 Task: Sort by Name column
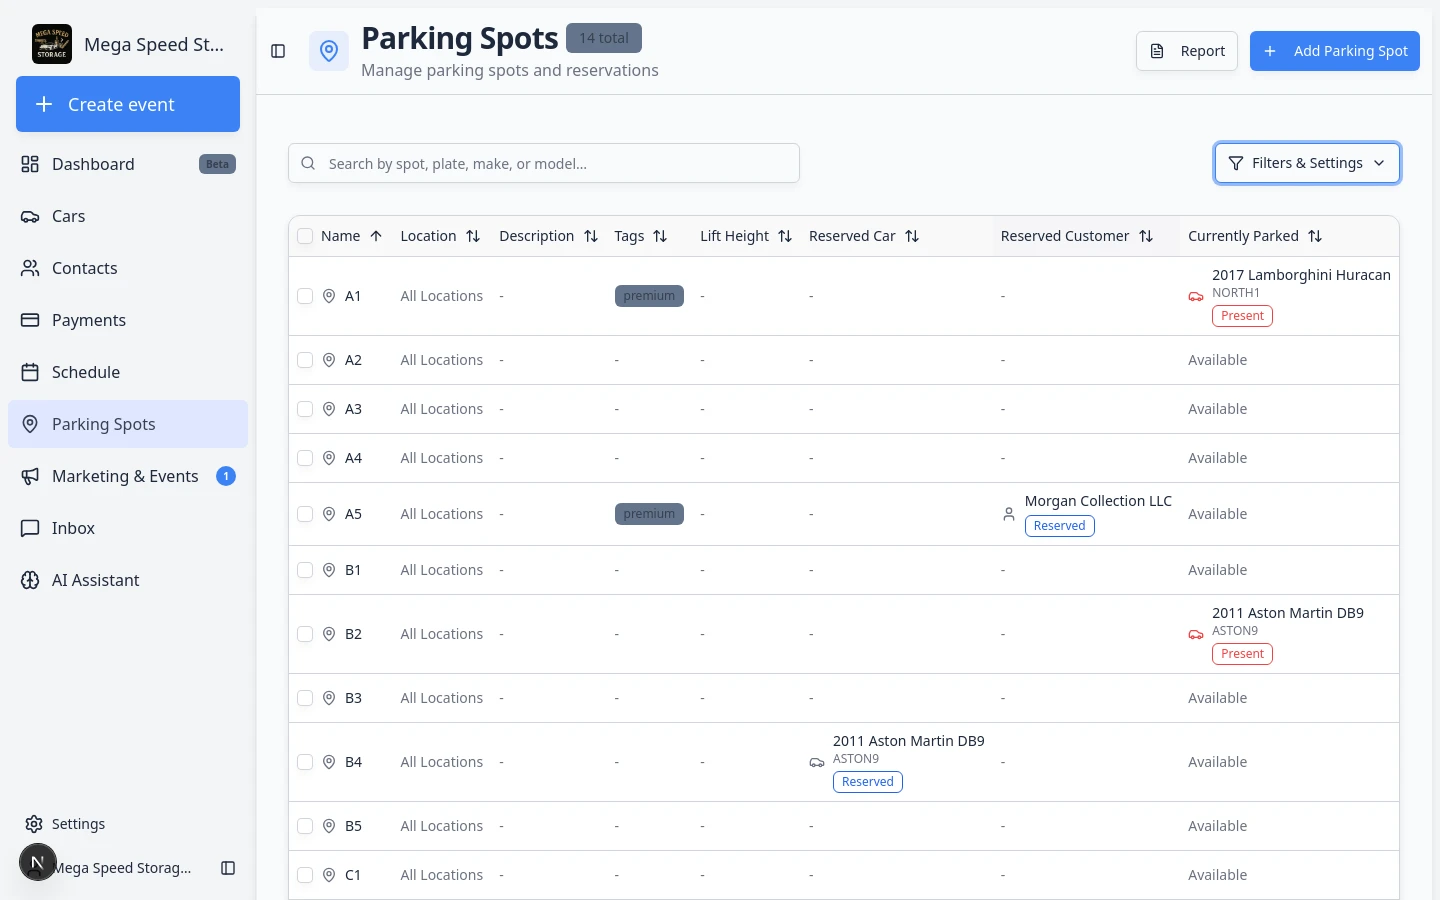coord(352,236)
